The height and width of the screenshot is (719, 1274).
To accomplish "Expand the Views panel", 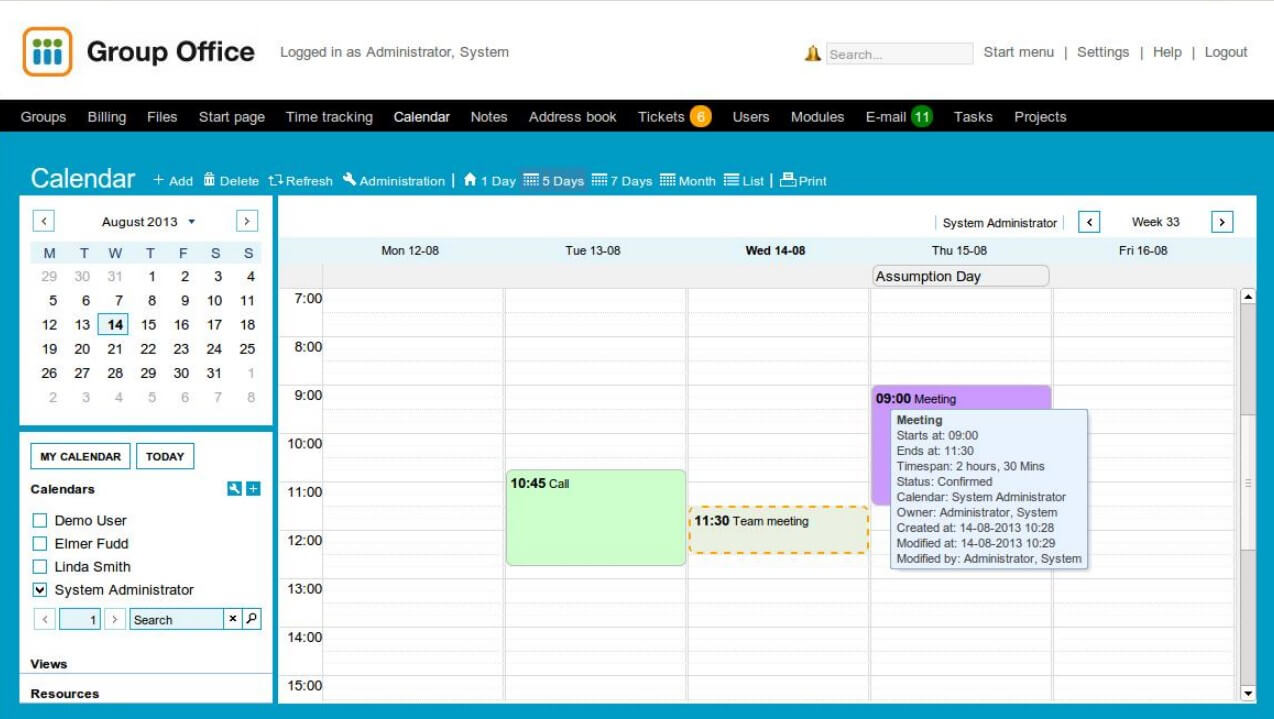I will click(146, 664).
